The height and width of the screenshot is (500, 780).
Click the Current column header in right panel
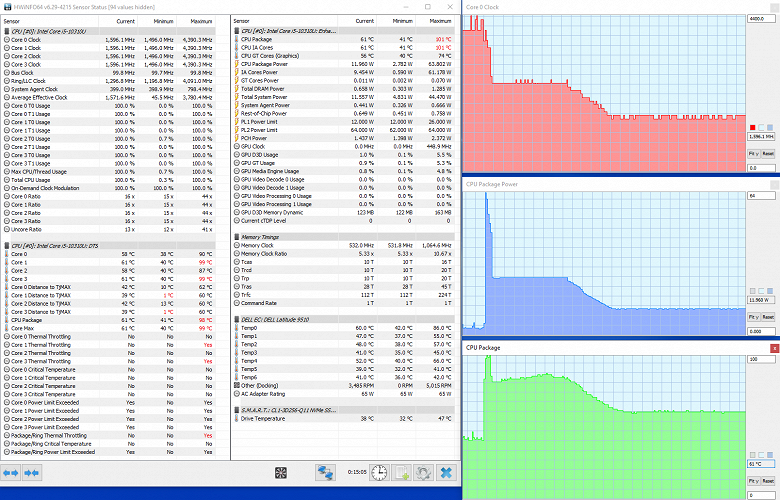pyautogui.click(x=364, y=21)
